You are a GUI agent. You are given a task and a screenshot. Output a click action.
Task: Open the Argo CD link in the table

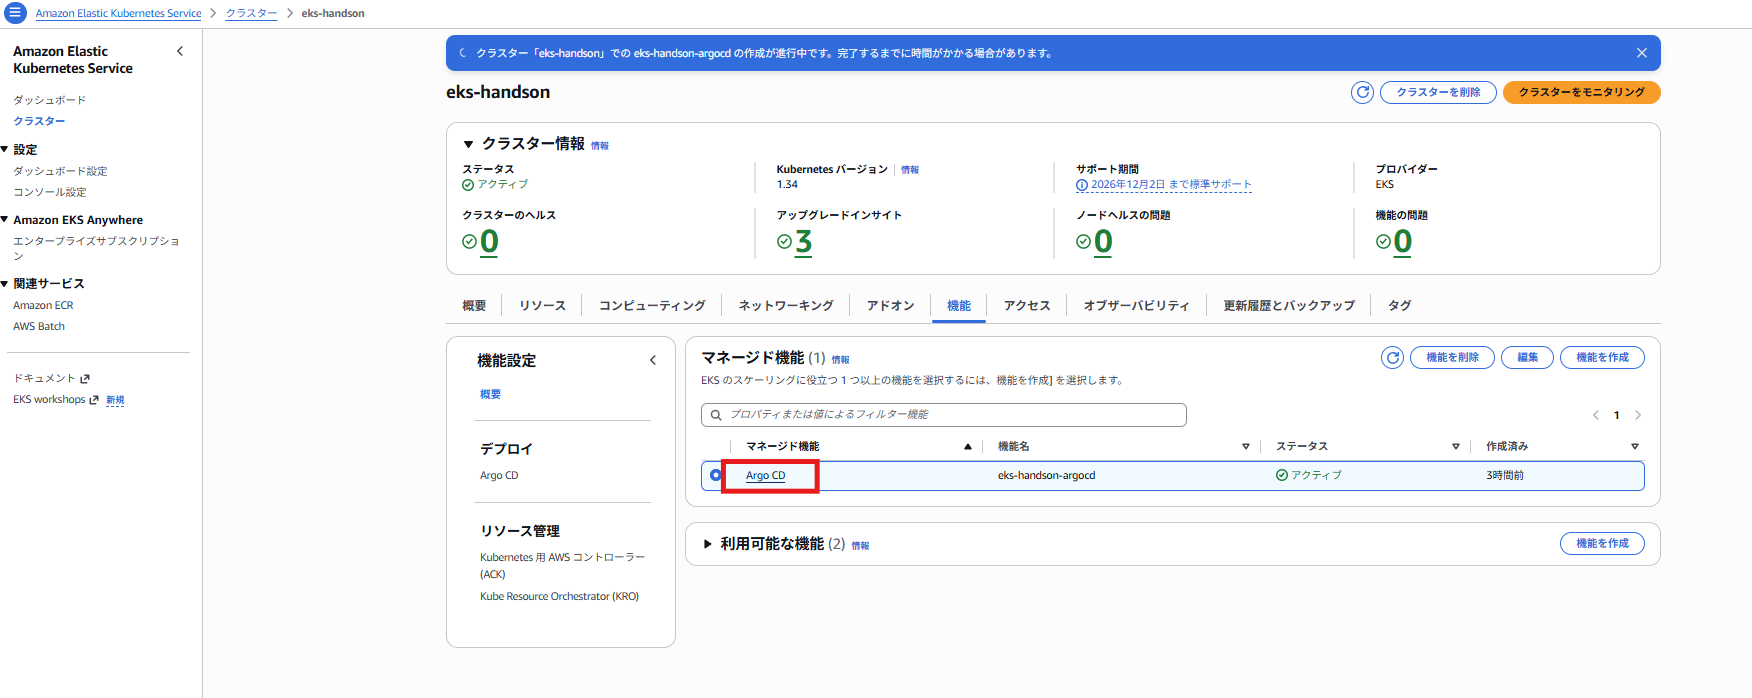[765, 476]
